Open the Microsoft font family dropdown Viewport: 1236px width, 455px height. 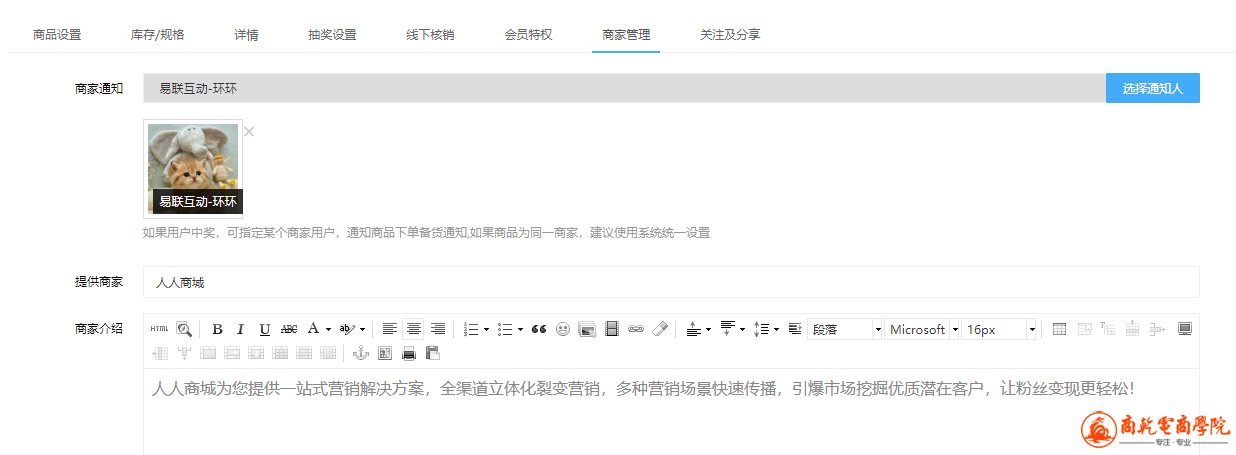coord(922,329)
